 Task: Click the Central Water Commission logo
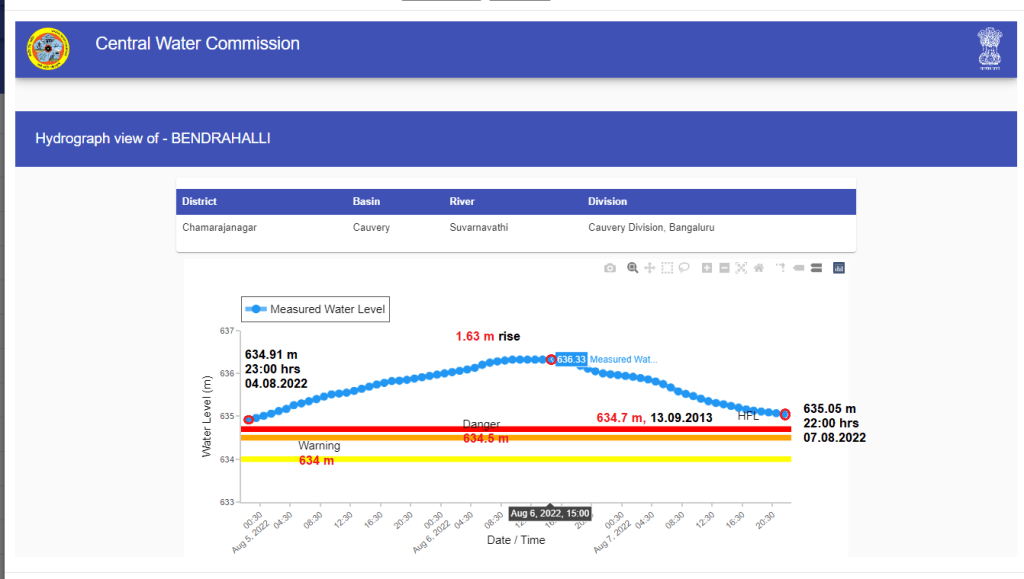48,49
